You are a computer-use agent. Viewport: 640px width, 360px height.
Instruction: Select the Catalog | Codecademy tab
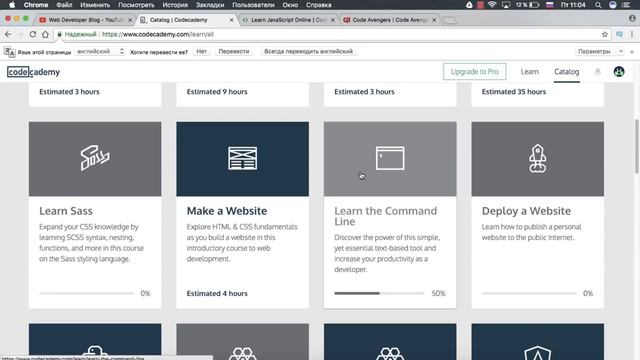[x=187, y=20]
